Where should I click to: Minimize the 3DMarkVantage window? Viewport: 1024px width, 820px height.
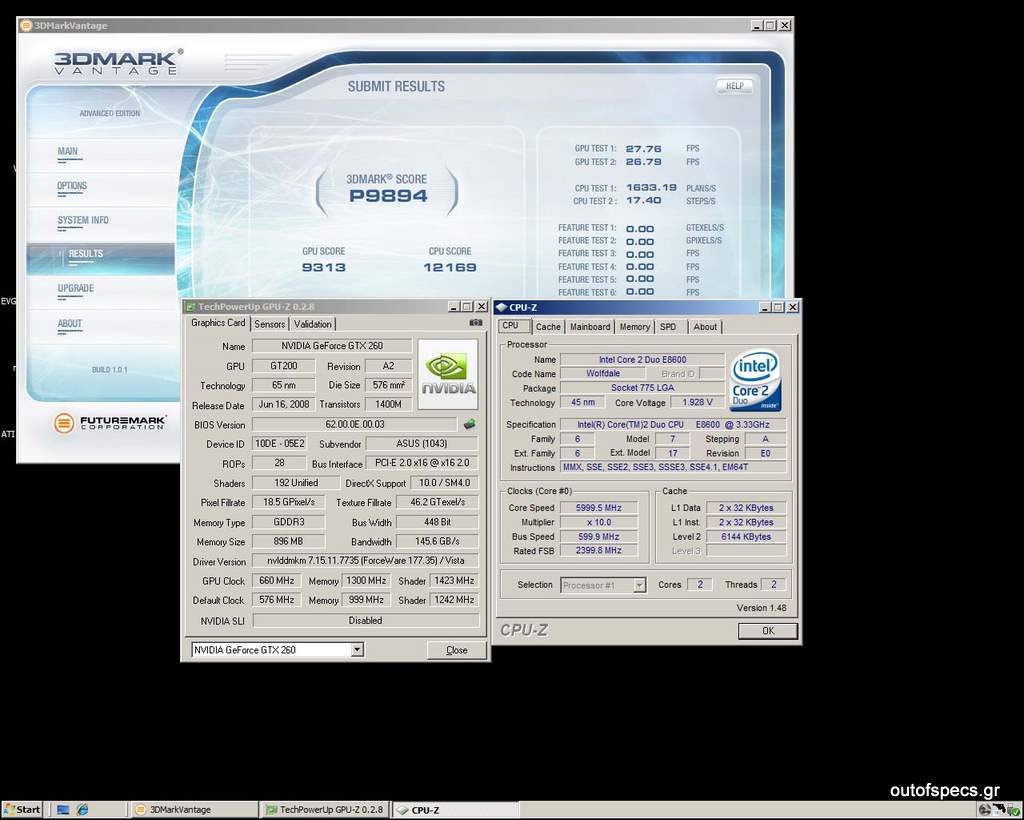click(x=757, y=25)
